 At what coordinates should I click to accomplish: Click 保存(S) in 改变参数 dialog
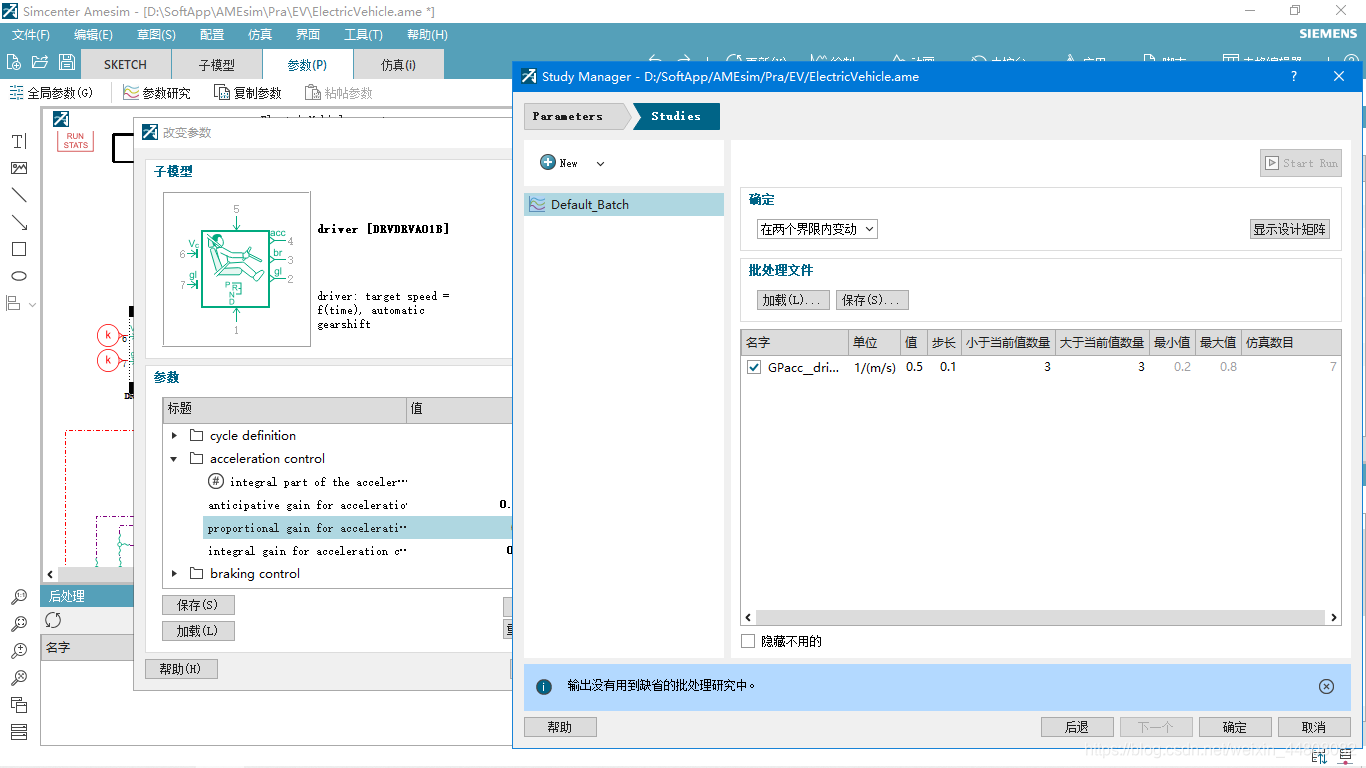coord(198,605)
